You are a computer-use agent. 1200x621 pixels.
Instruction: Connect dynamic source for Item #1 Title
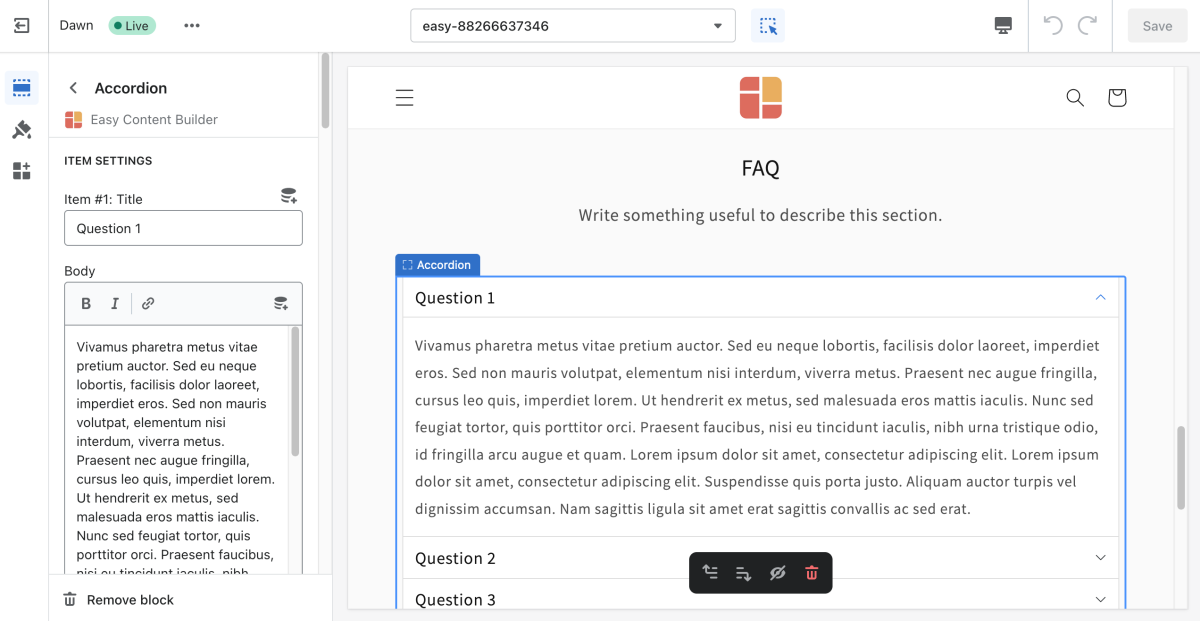(288, 196)
